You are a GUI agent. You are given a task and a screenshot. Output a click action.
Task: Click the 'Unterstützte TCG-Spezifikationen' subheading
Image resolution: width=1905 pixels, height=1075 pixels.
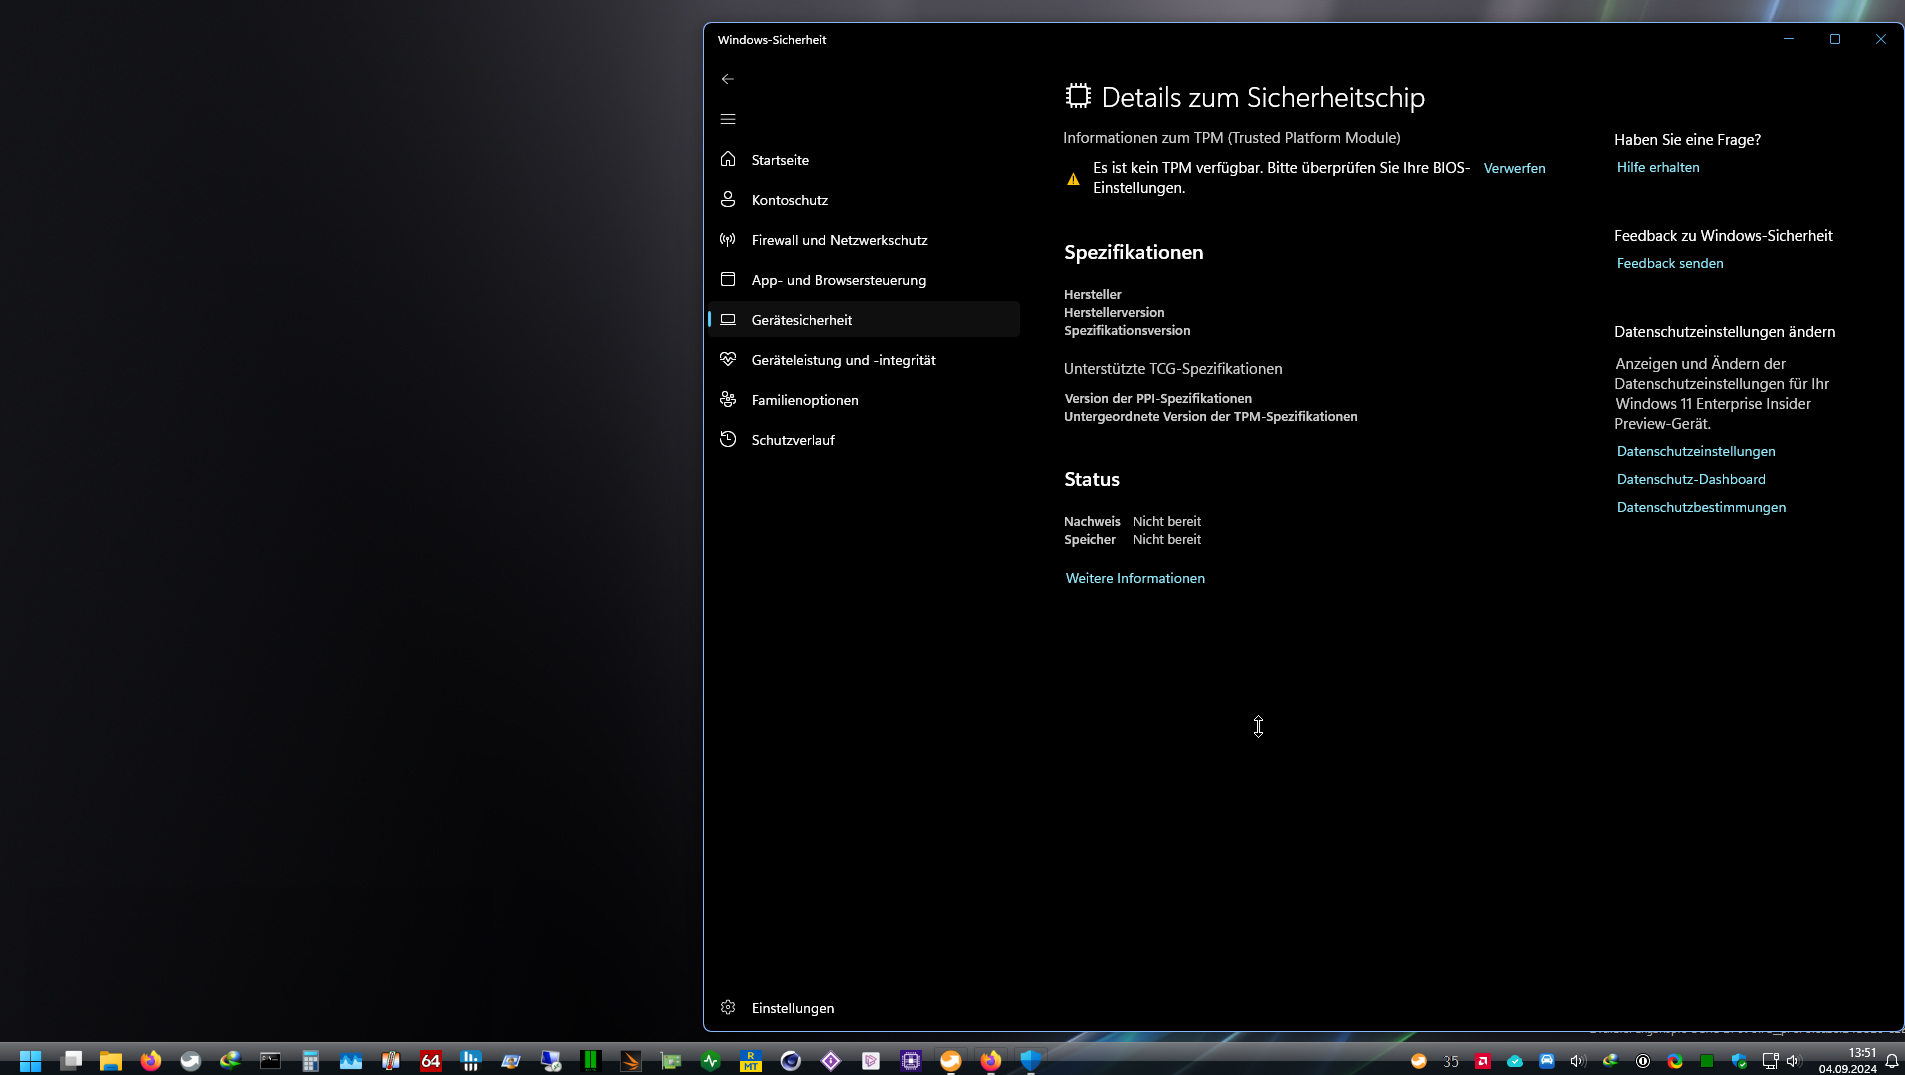pyautogui.click(x=1173, y=369)
